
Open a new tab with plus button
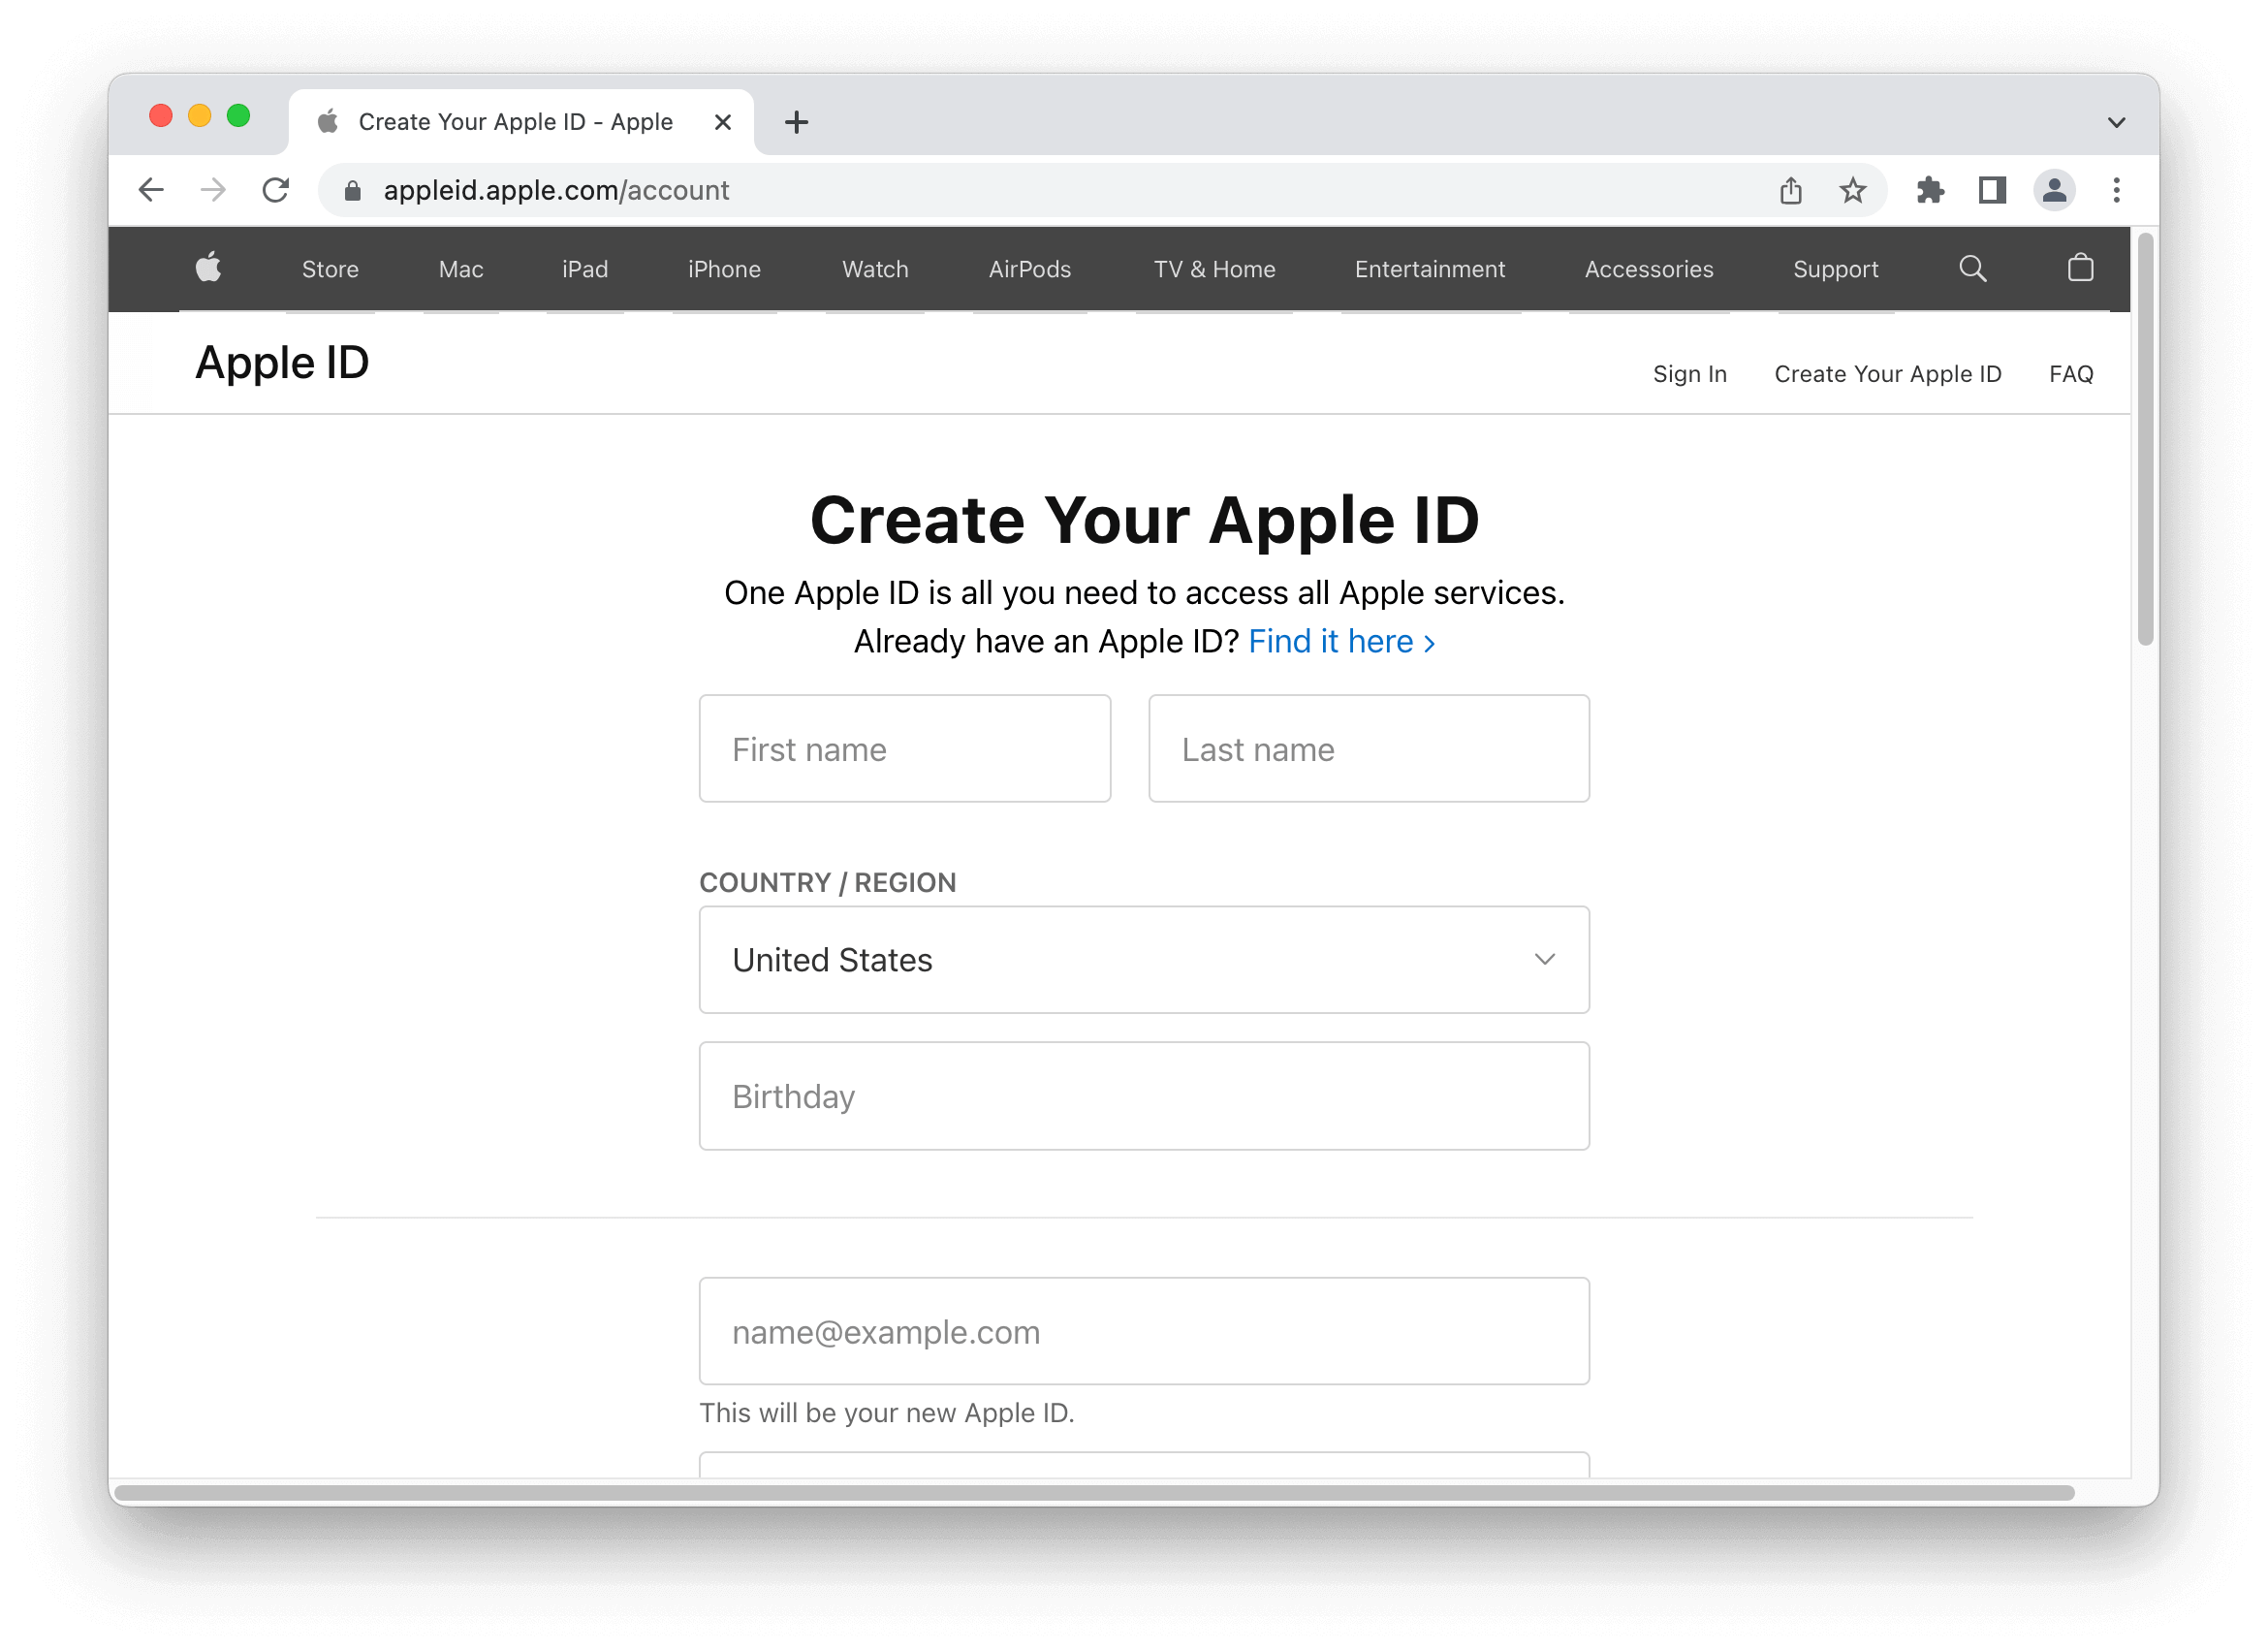[796, 122]
